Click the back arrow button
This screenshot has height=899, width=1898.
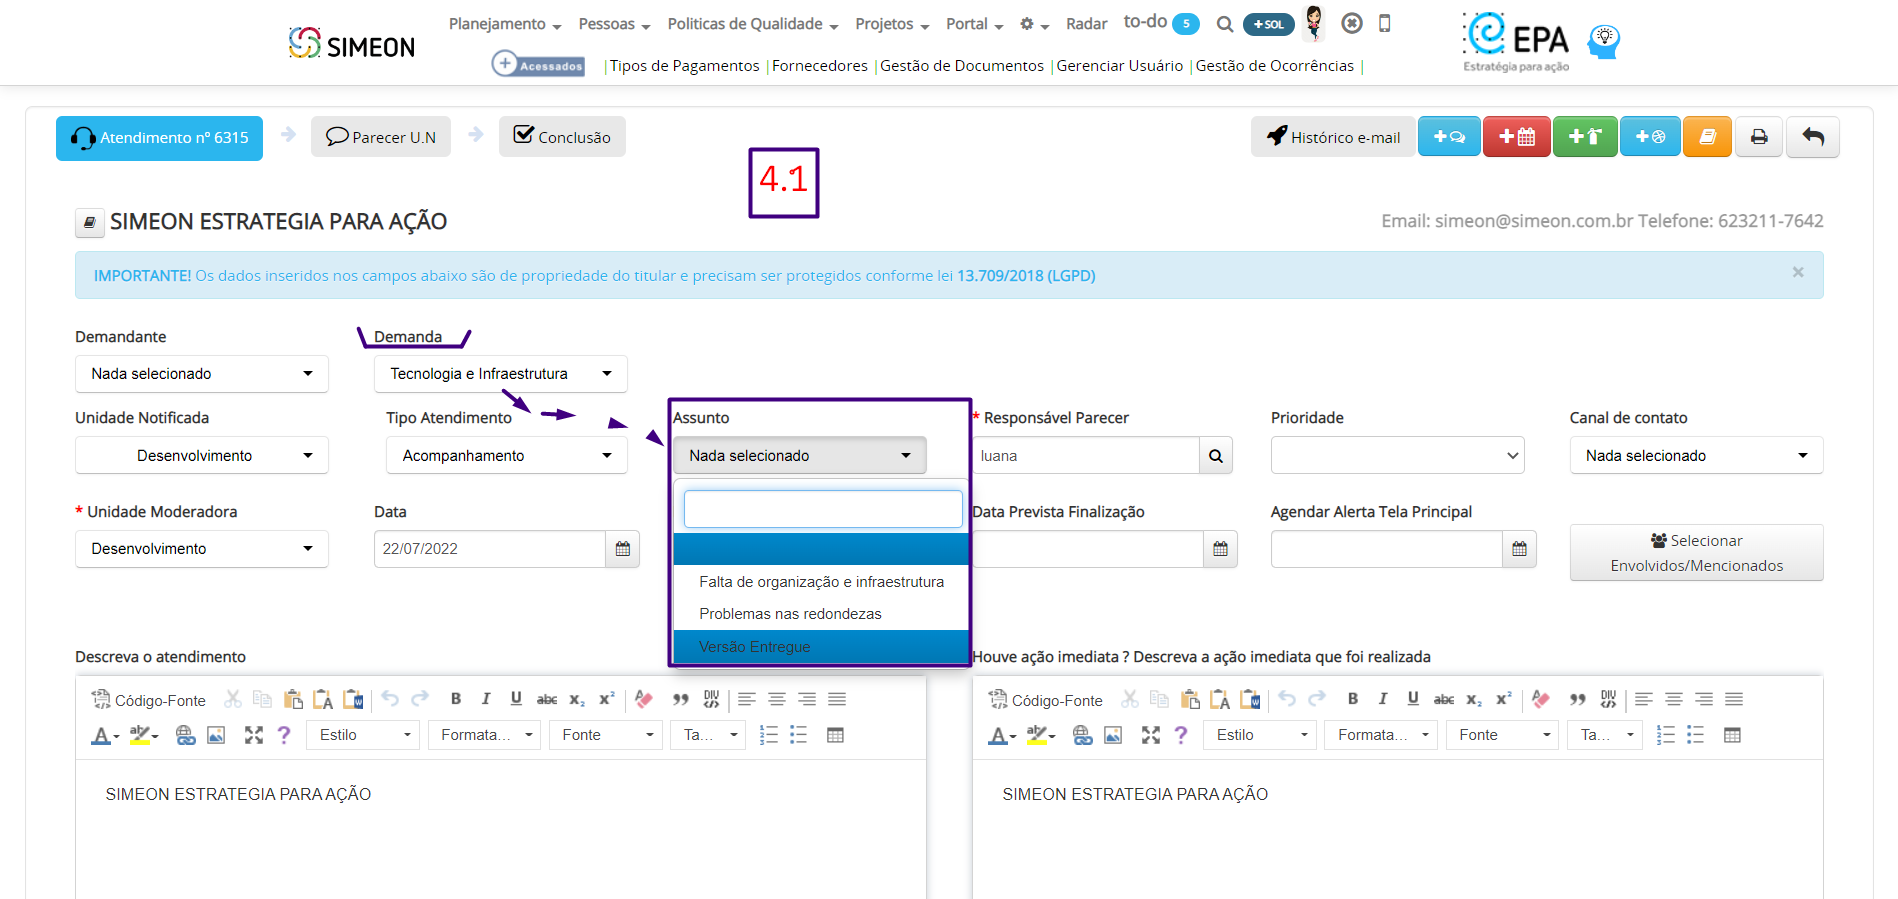(x=1812, y=137)
